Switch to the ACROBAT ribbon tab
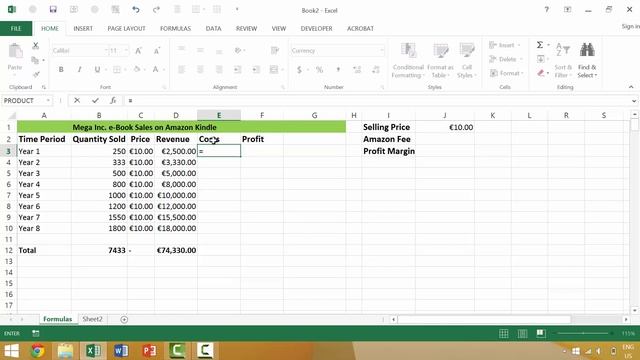 (360, 29)
